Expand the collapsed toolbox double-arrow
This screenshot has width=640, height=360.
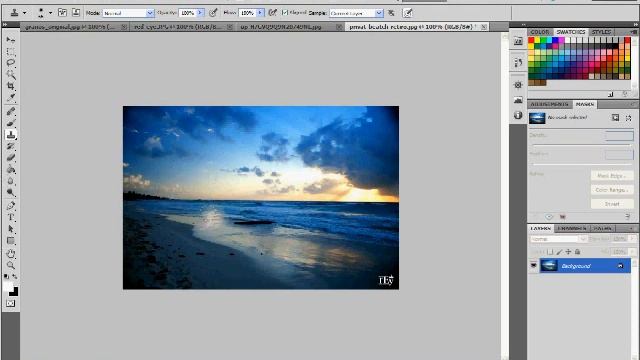coord(5,25)
